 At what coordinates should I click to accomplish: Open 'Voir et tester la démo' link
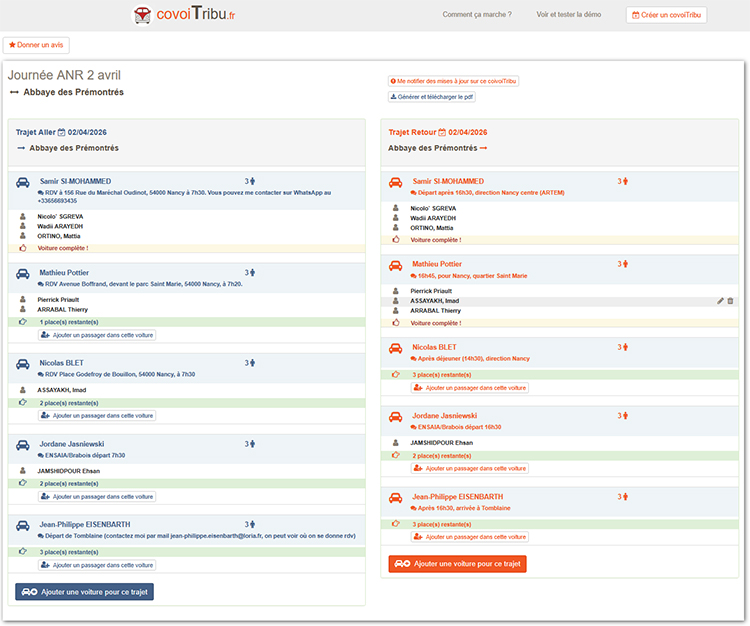(569, 15)
